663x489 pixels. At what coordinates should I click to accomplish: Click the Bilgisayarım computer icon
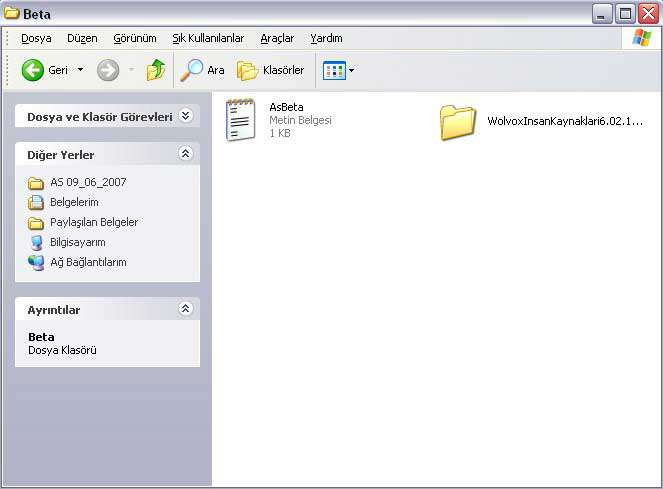coord(37,242)
